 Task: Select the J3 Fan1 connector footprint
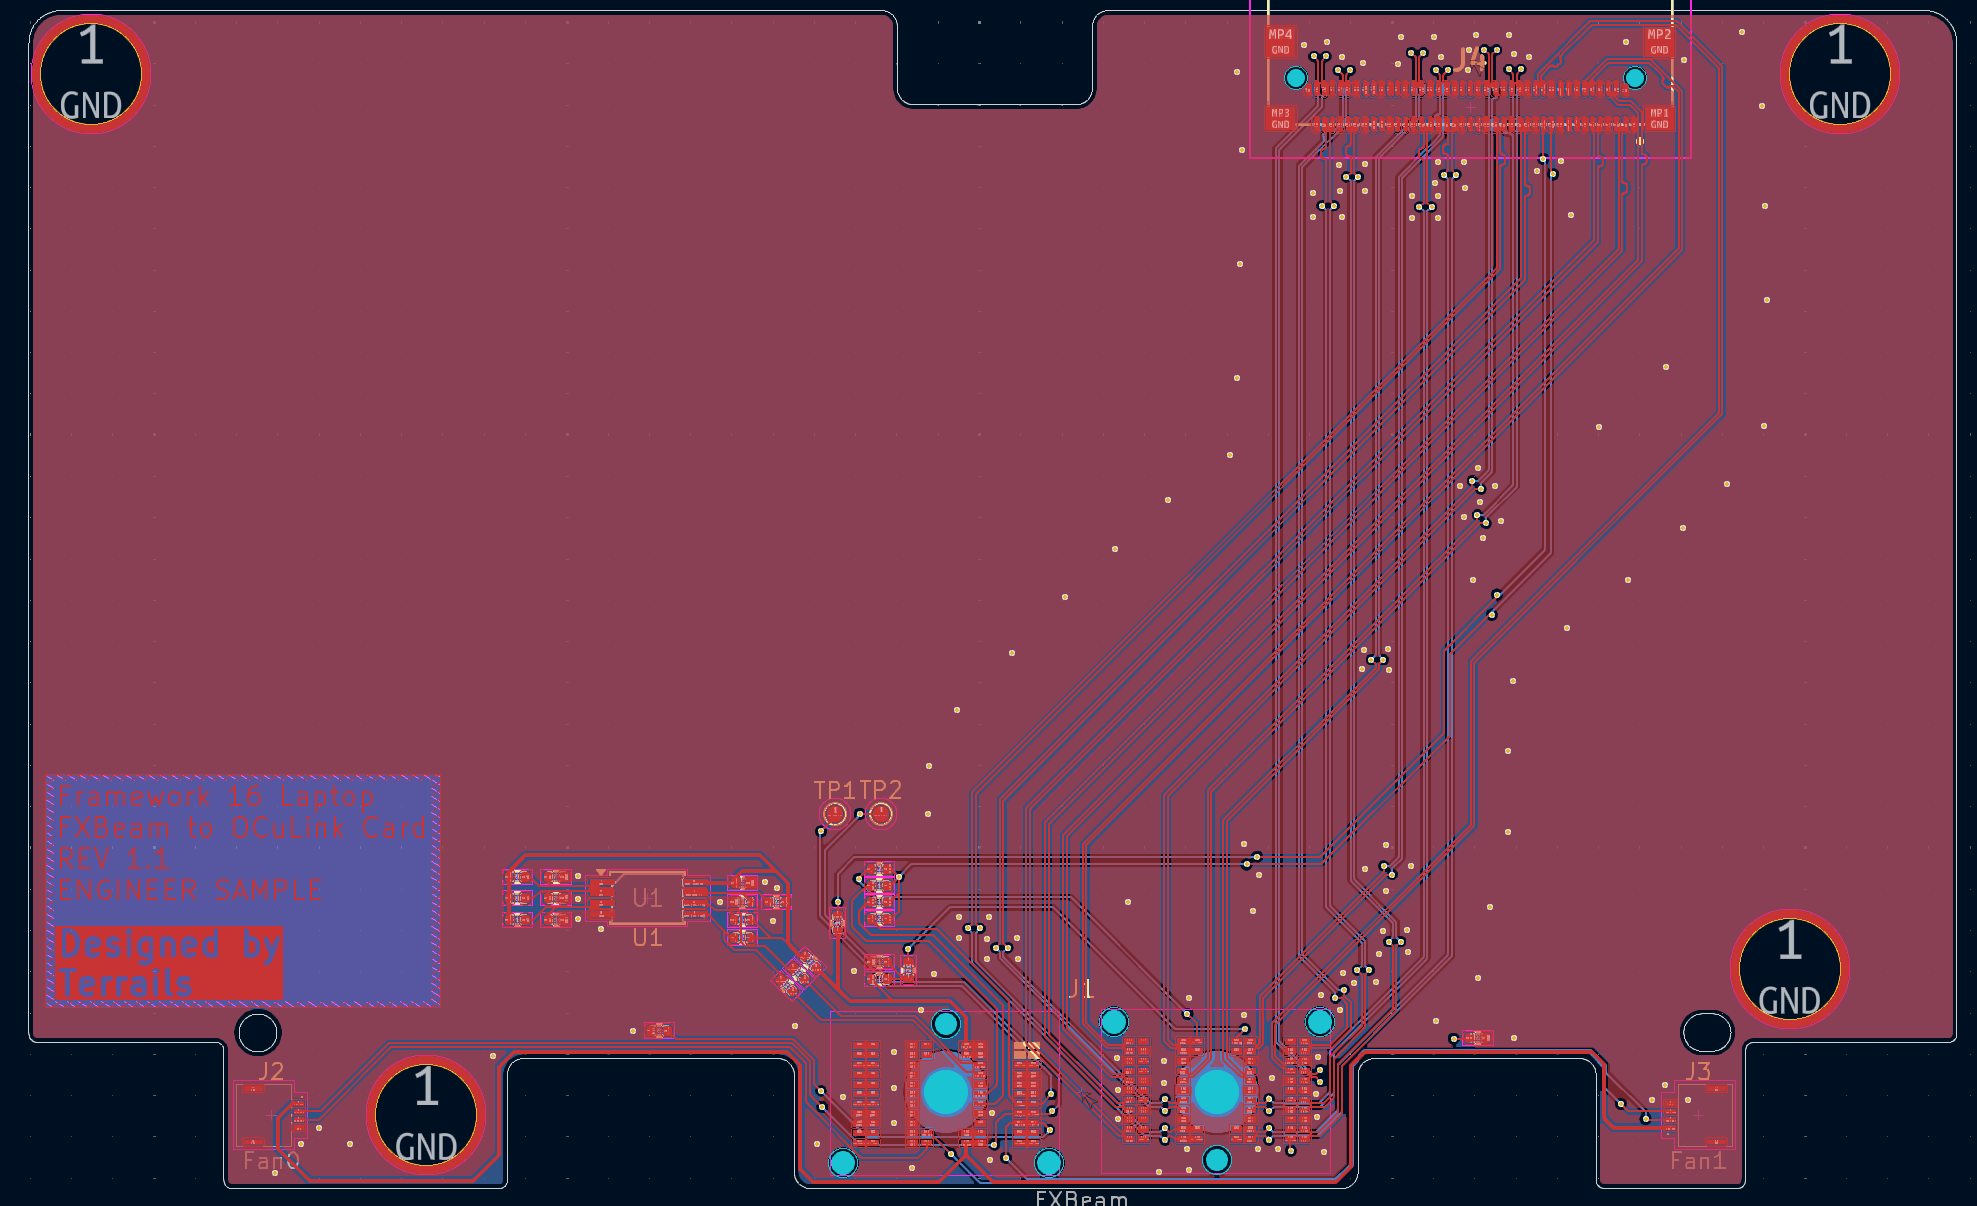coord(1697,1114)
